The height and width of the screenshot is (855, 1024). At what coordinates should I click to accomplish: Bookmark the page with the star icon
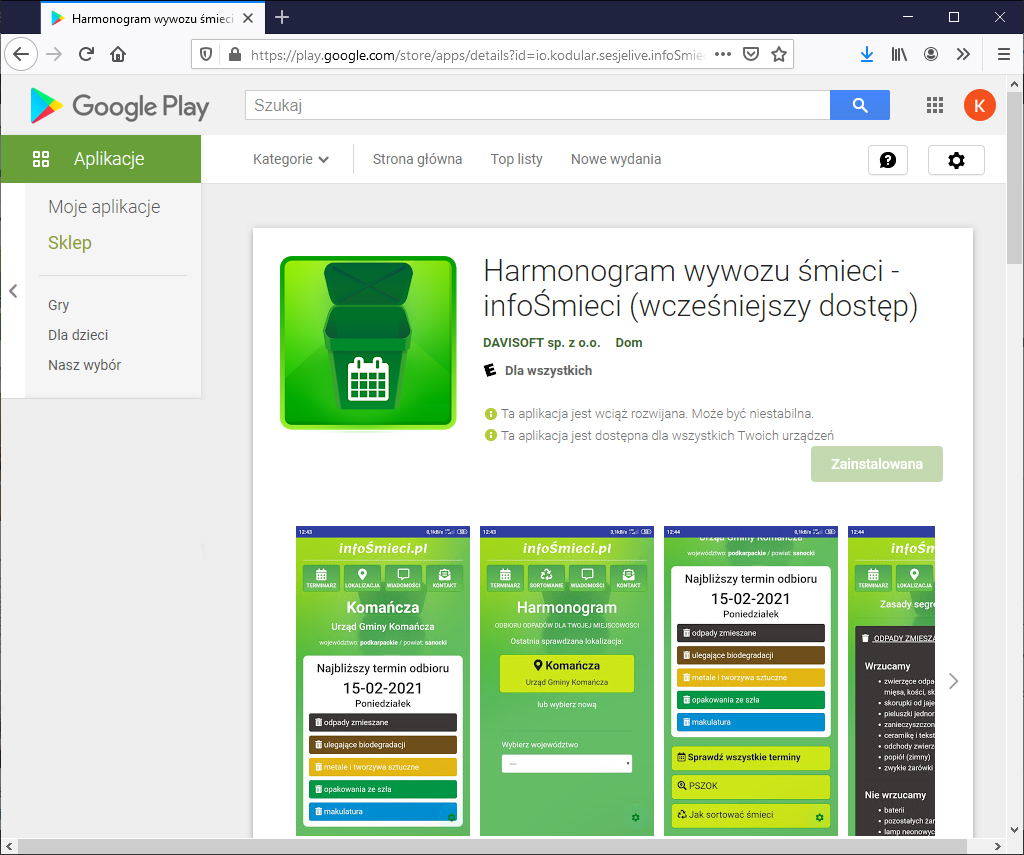click(779, 54)
